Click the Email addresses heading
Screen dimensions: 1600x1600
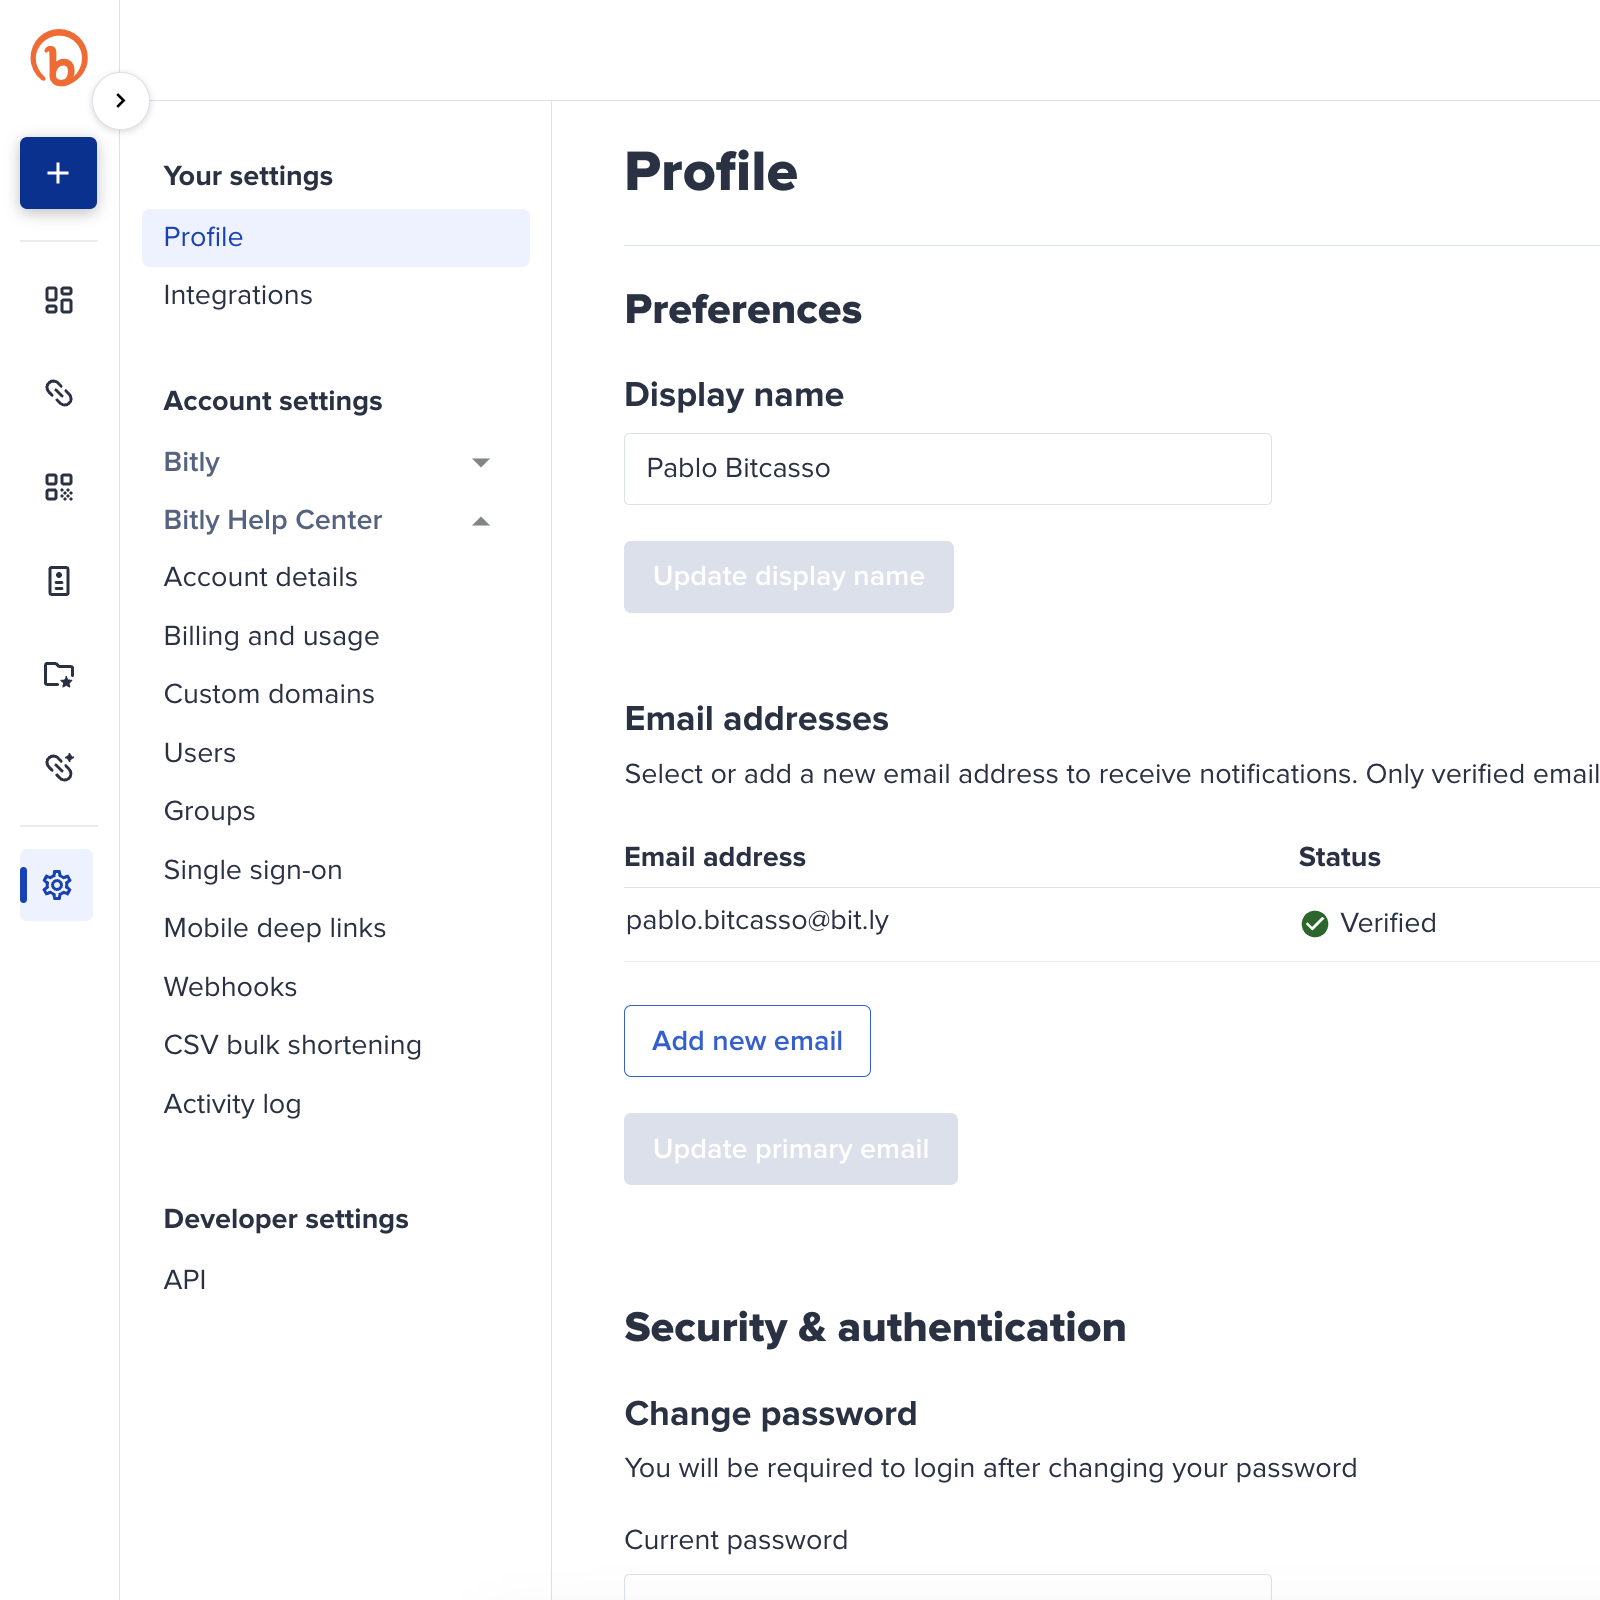(757, 719)
